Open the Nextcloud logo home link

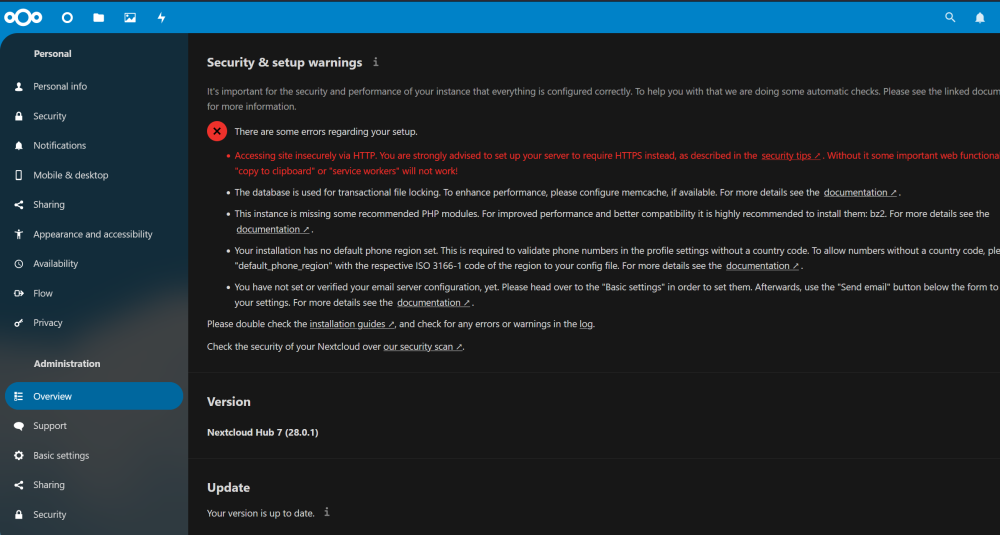23,17
